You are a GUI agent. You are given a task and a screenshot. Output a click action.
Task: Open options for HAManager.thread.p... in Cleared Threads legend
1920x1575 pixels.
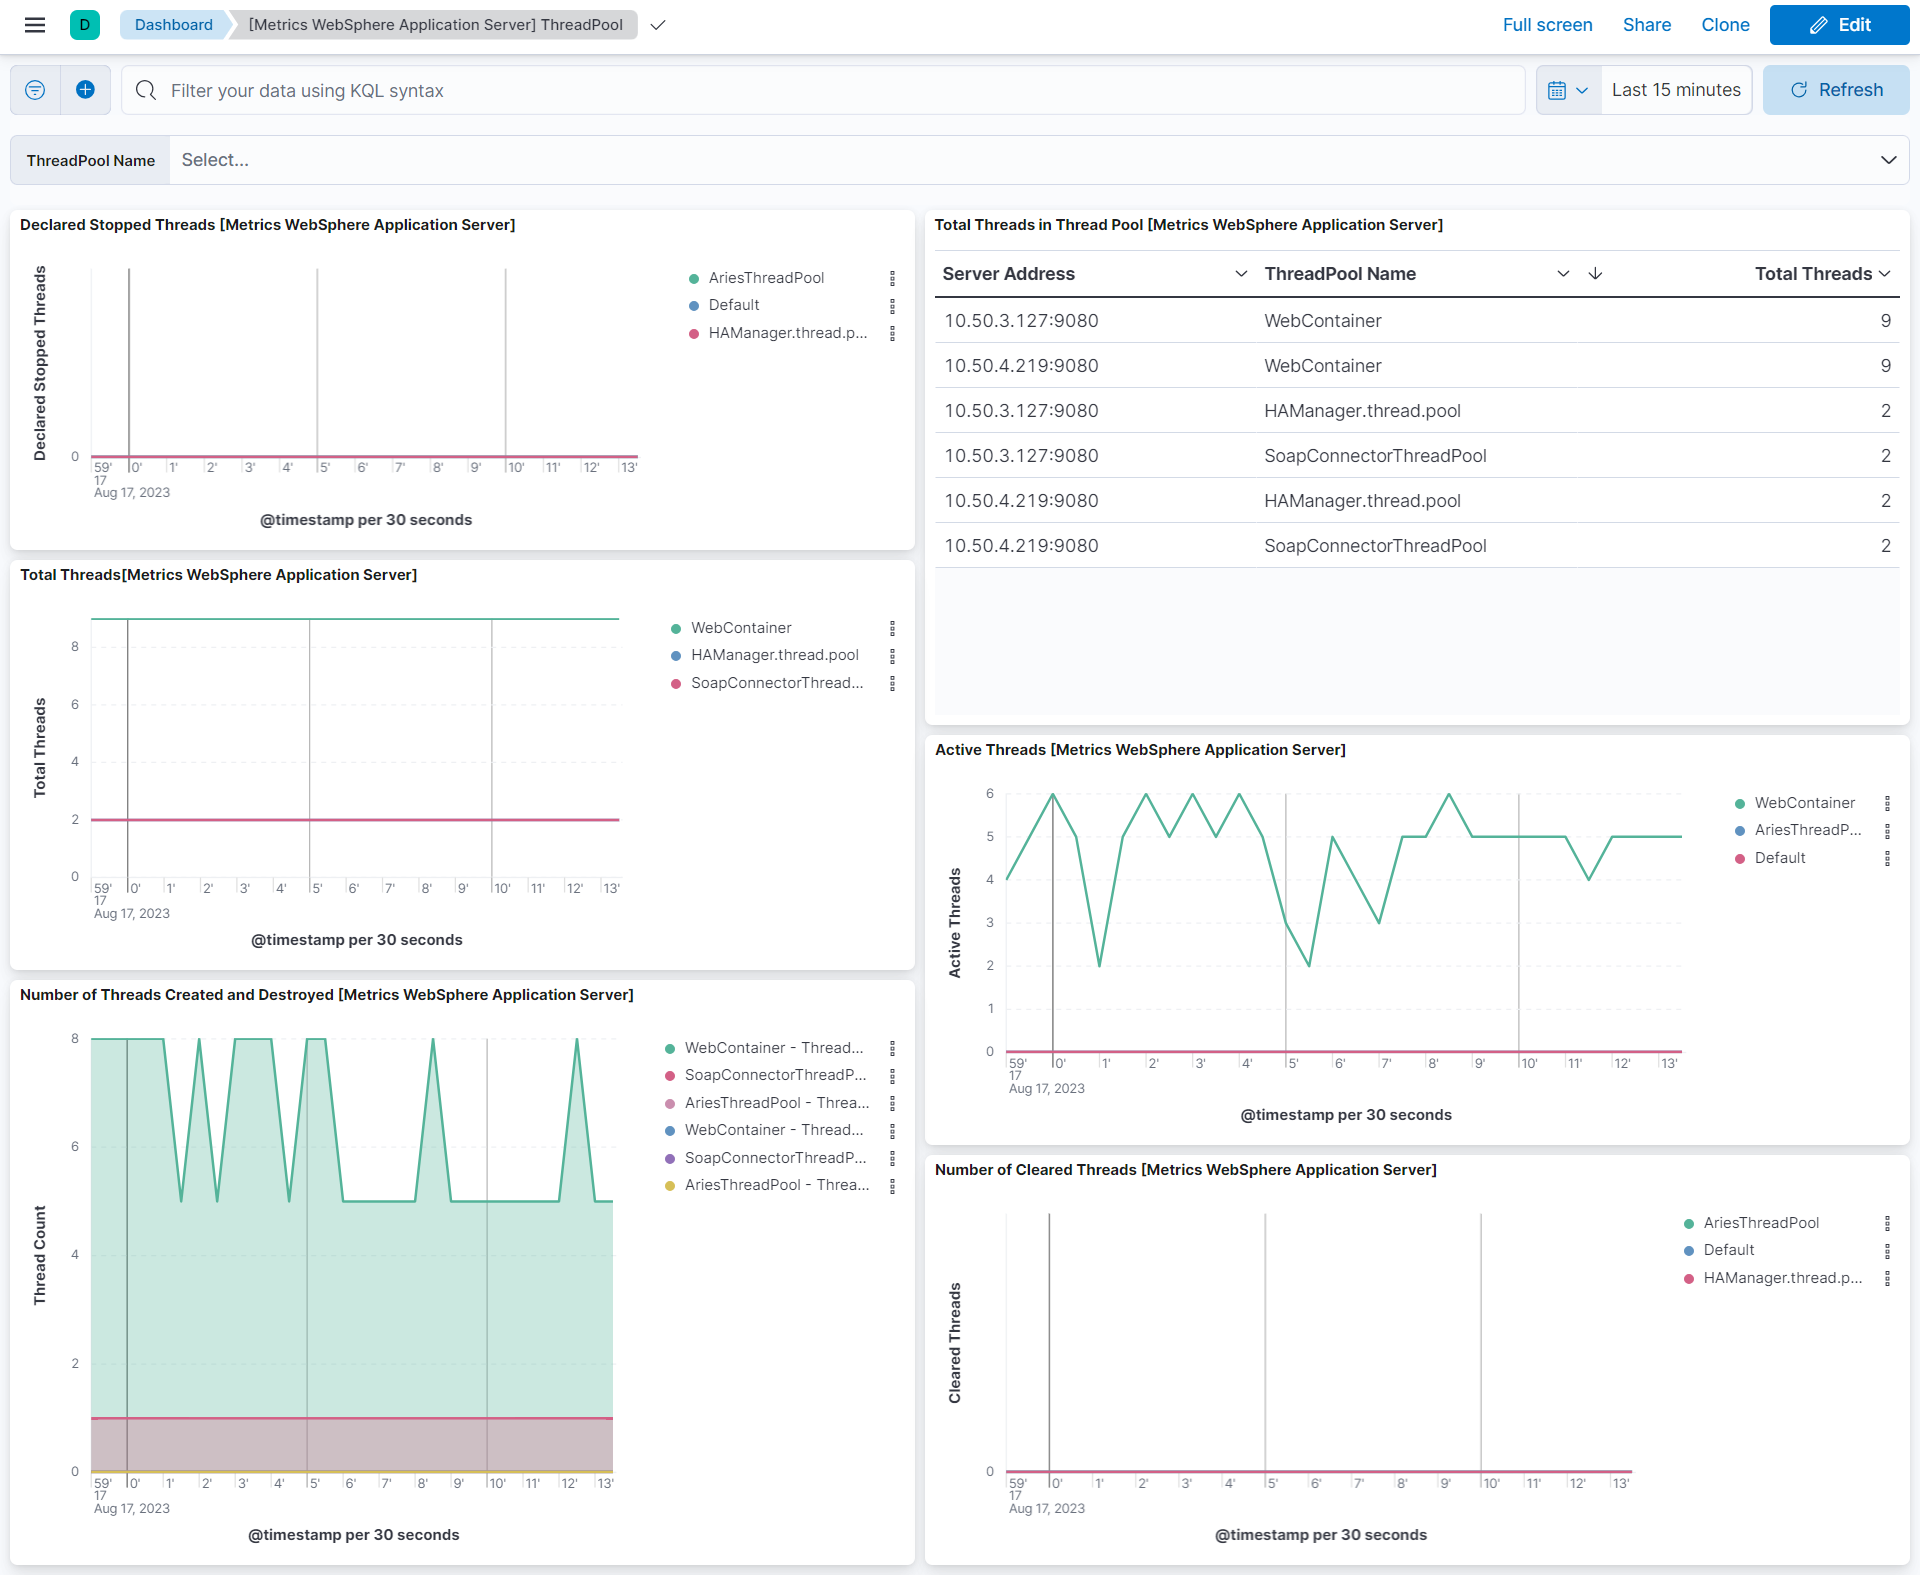[1888, 1278]
